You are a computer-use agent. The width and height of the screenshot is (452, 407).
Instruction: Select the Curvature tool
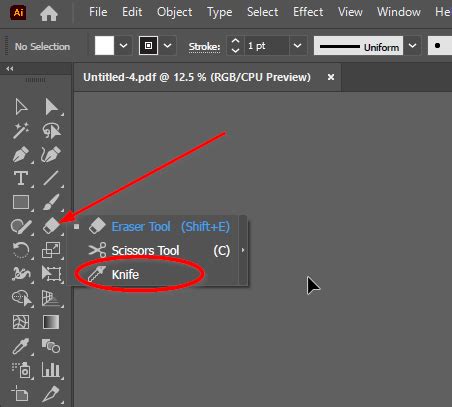click(x=51, y=154)
